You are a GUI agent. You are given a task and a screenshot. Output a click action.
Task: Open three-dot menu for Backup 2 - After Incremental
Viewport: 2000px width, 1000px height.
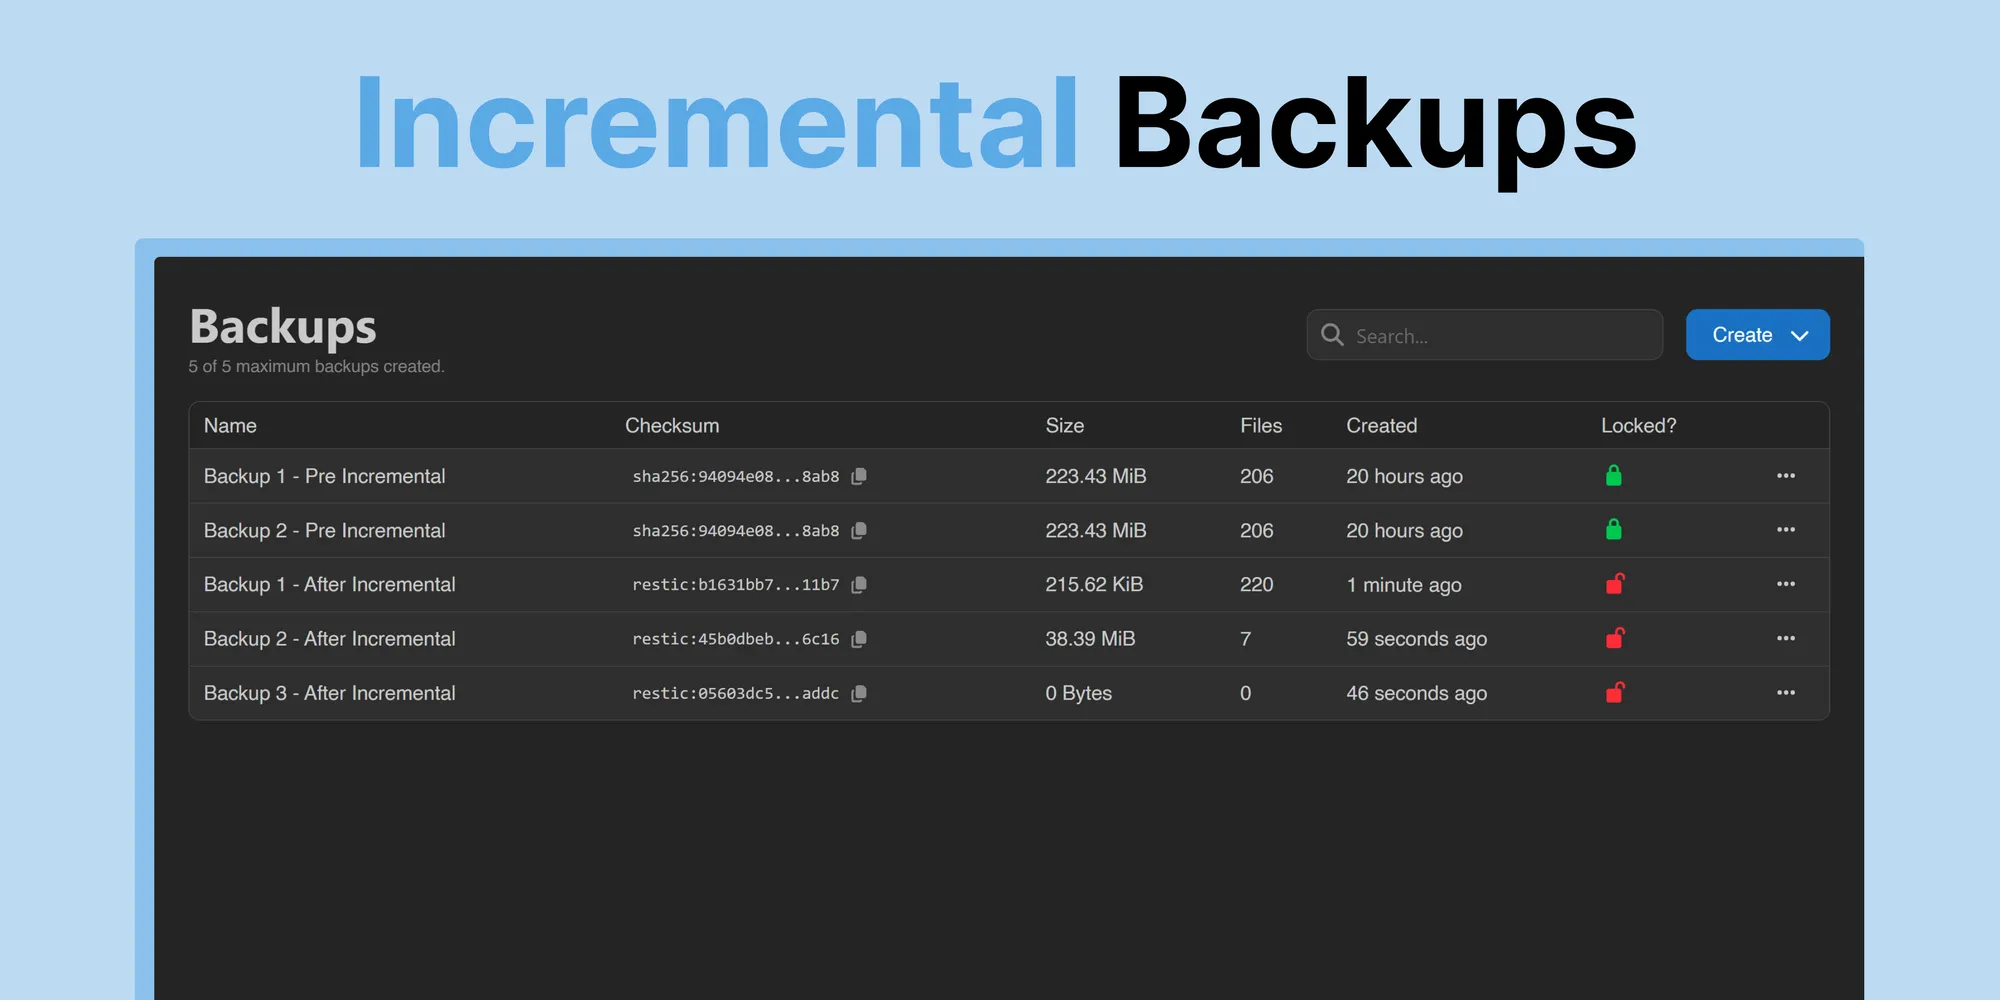click(1786, 638)
